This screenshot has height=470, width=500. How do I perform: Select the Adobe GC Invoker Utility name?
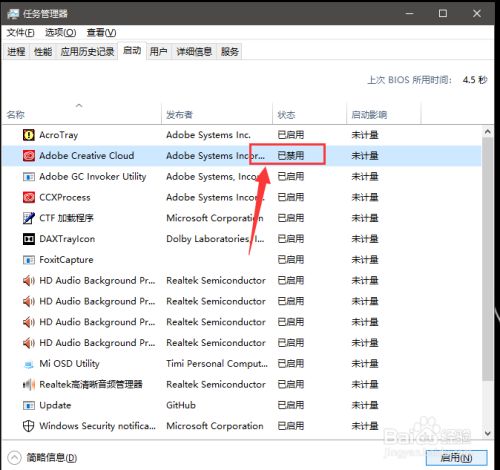tap(93, 177)
